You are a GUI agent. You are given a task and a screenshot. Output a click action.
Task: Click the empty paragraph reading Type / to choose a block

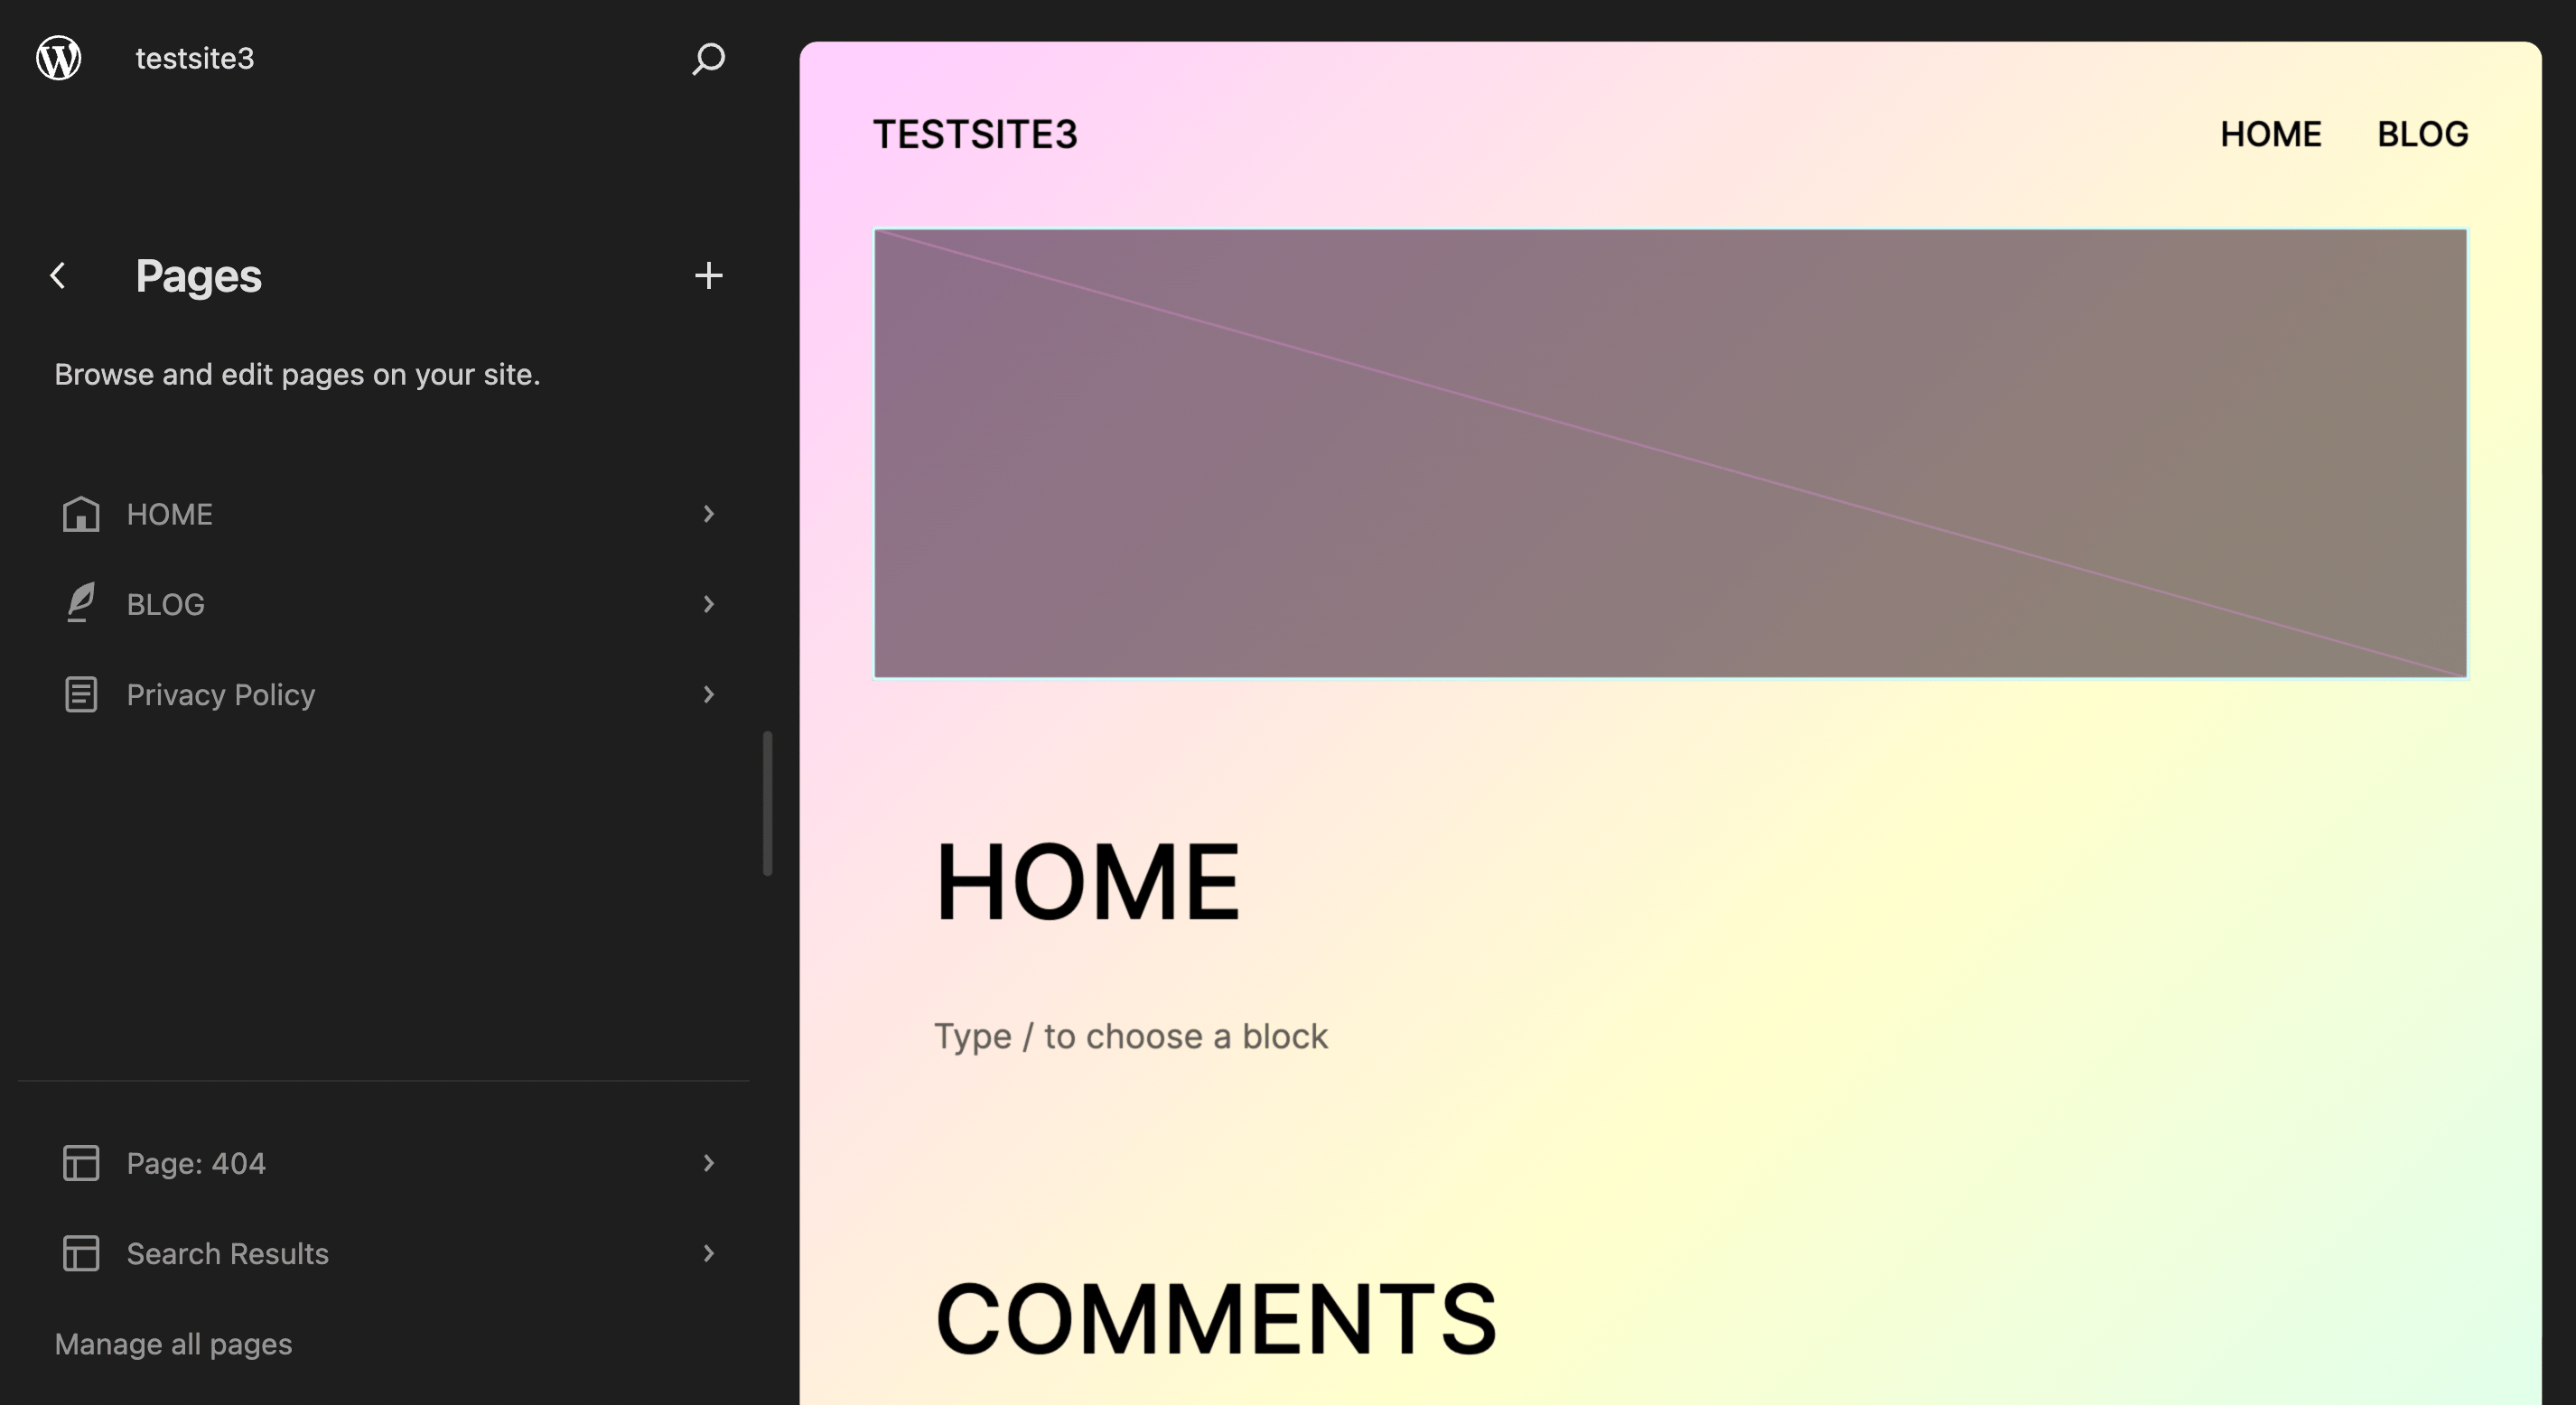tap(1130, 1036)
